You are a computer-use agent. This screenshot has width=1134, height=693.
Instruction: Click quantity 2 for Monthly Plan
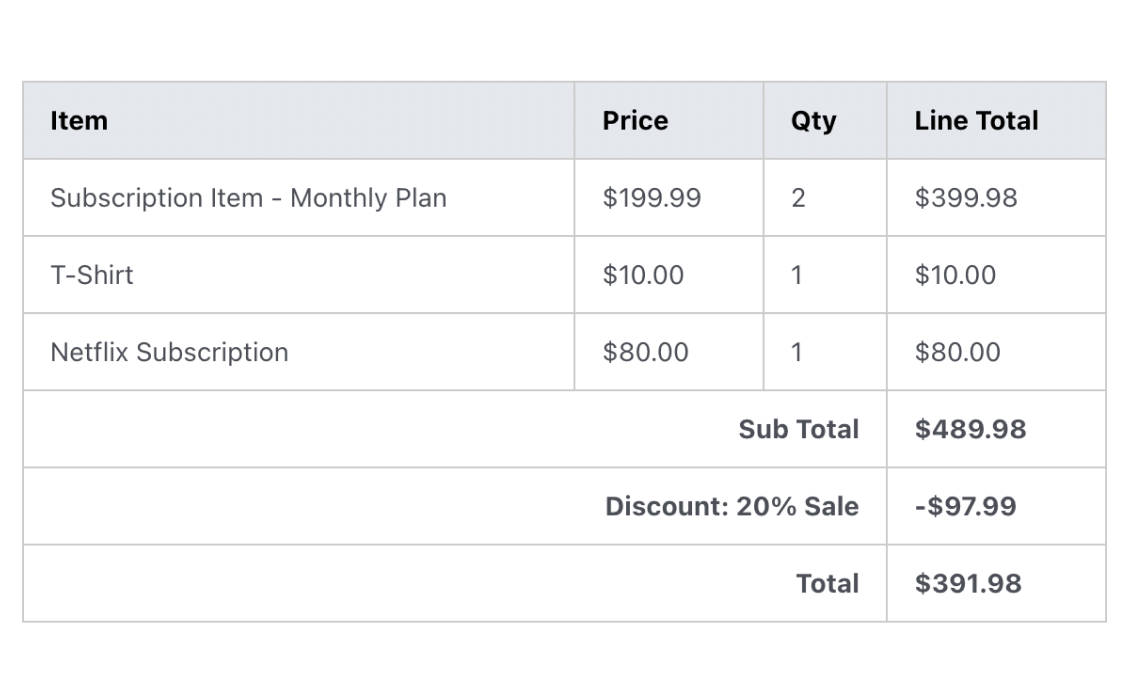pos(798,198)
